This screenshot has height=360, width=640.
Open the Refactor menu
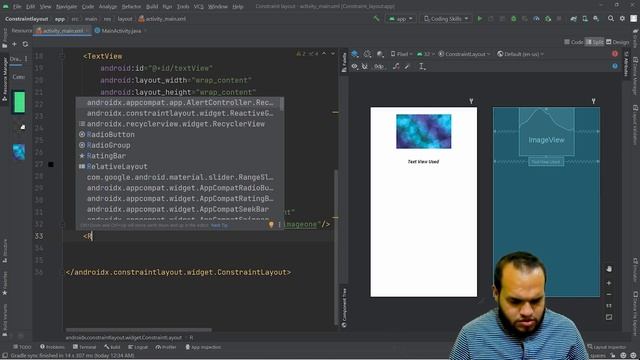(131, 7)
